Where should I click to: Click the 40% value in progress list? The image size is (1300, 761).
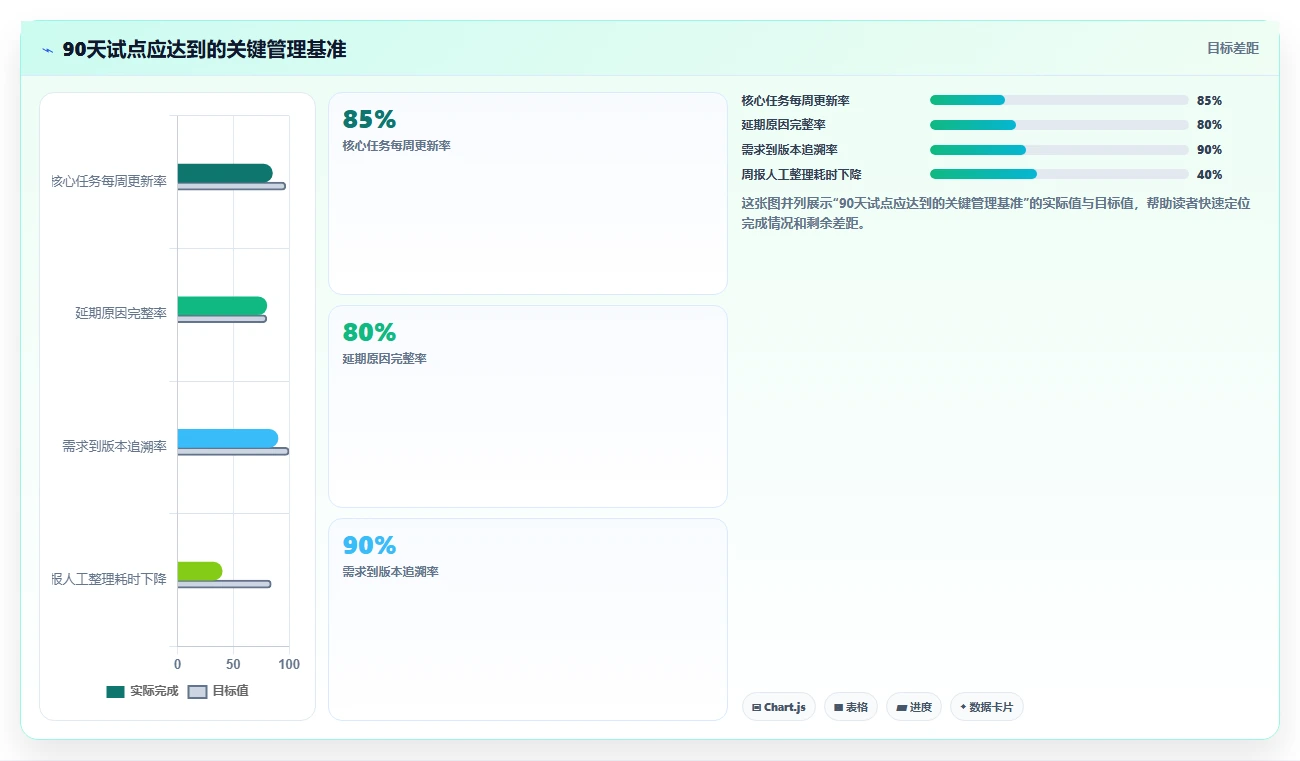click(1209, 175)
